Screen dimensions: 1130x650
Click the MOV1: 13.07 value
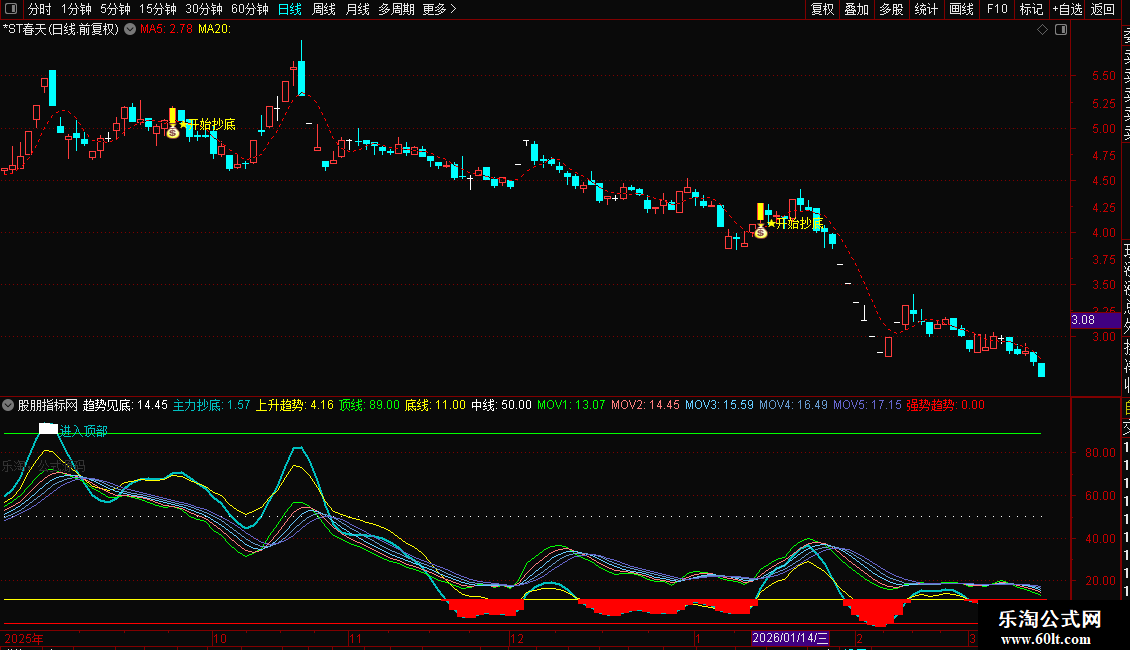[x=571, y=405]
